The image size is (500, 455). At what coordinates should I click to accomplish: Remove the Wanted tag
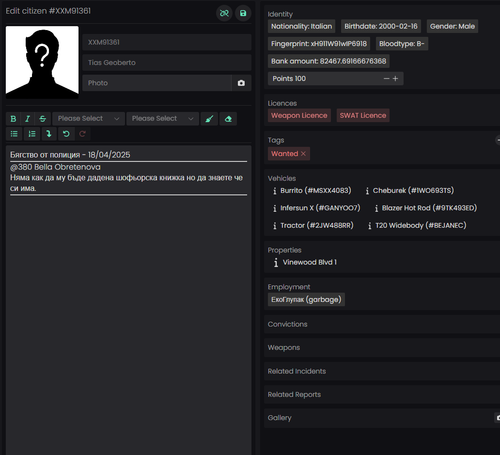tap(303, 154)
